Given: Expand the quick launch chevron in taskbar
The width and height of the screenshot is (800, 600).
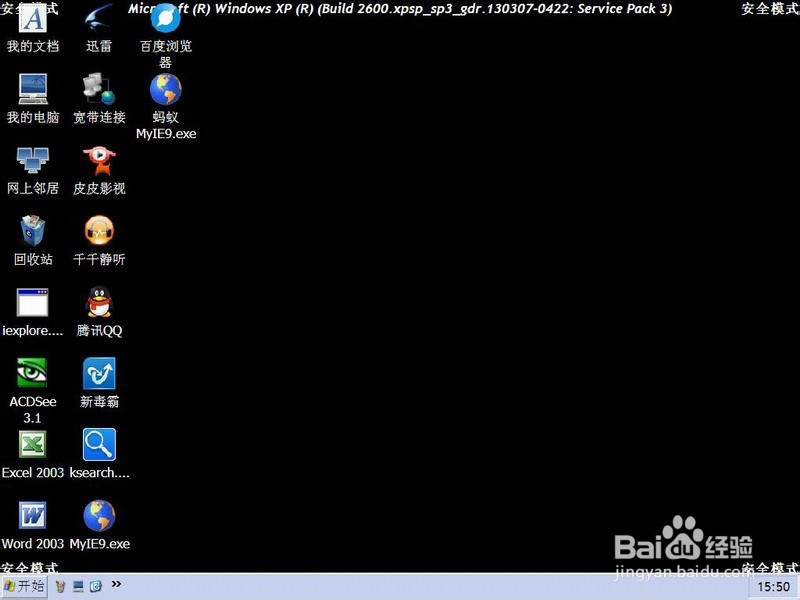Looking at the screenshot, I should (x=116, y=584).
